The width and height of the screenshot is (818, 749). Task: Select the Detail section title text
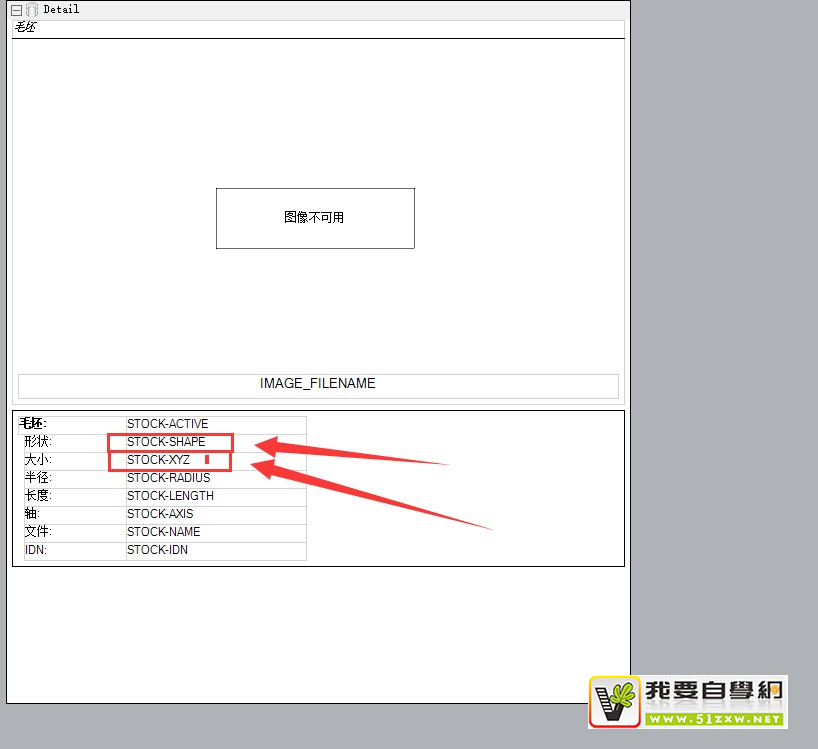[x=61, y=9]
